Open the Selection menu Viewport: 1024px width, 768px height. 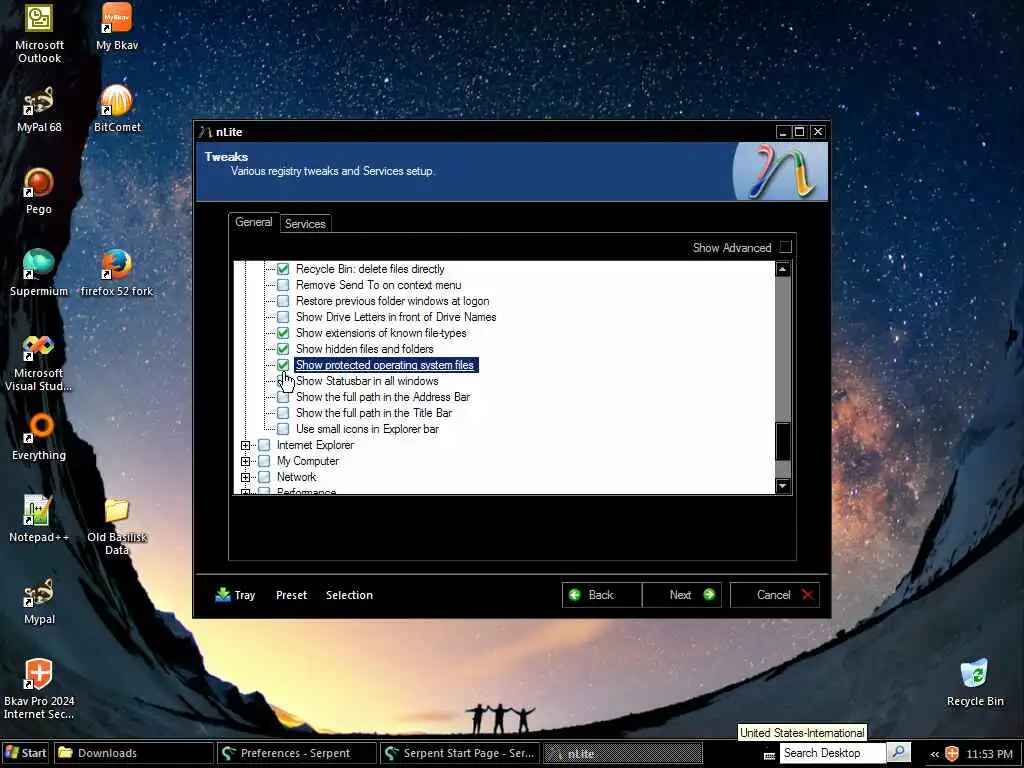tap(349, 595)
